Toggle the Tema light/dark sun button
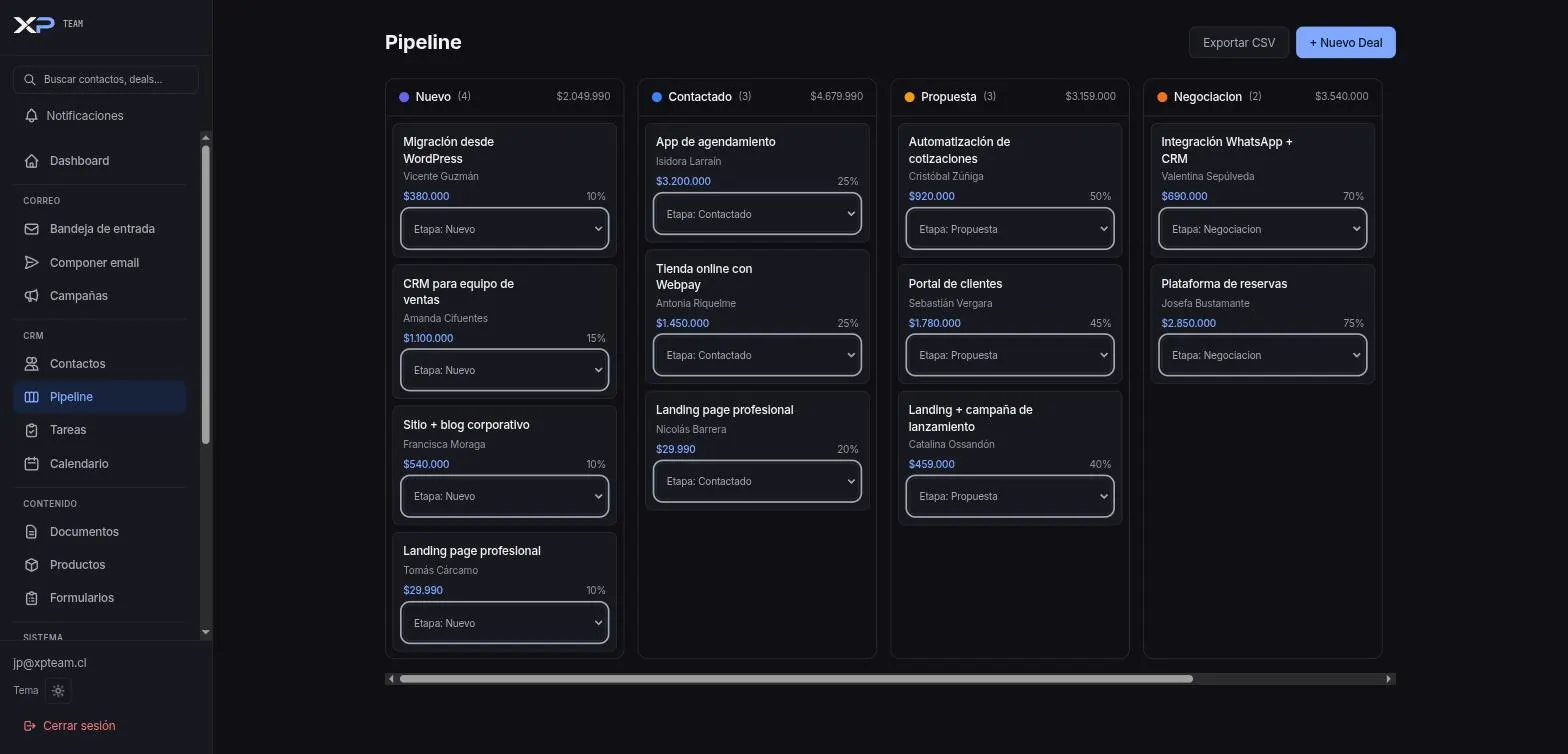Image resolution: width=1568 pixels, height=754 pixels. tap(58, 691)
